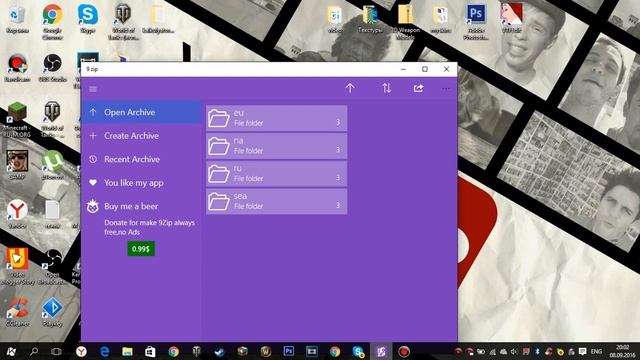
Task: Click the sort arrows icon in 9Zip
Action: point(387,88)
